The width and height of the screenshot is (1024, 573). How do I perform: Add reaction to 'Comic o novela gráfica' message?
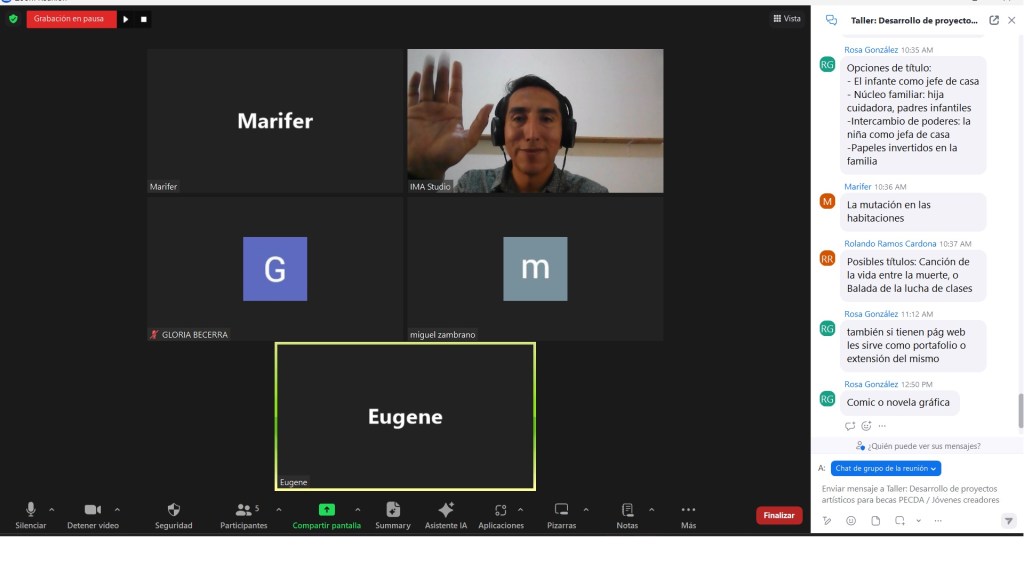point(866,426)
